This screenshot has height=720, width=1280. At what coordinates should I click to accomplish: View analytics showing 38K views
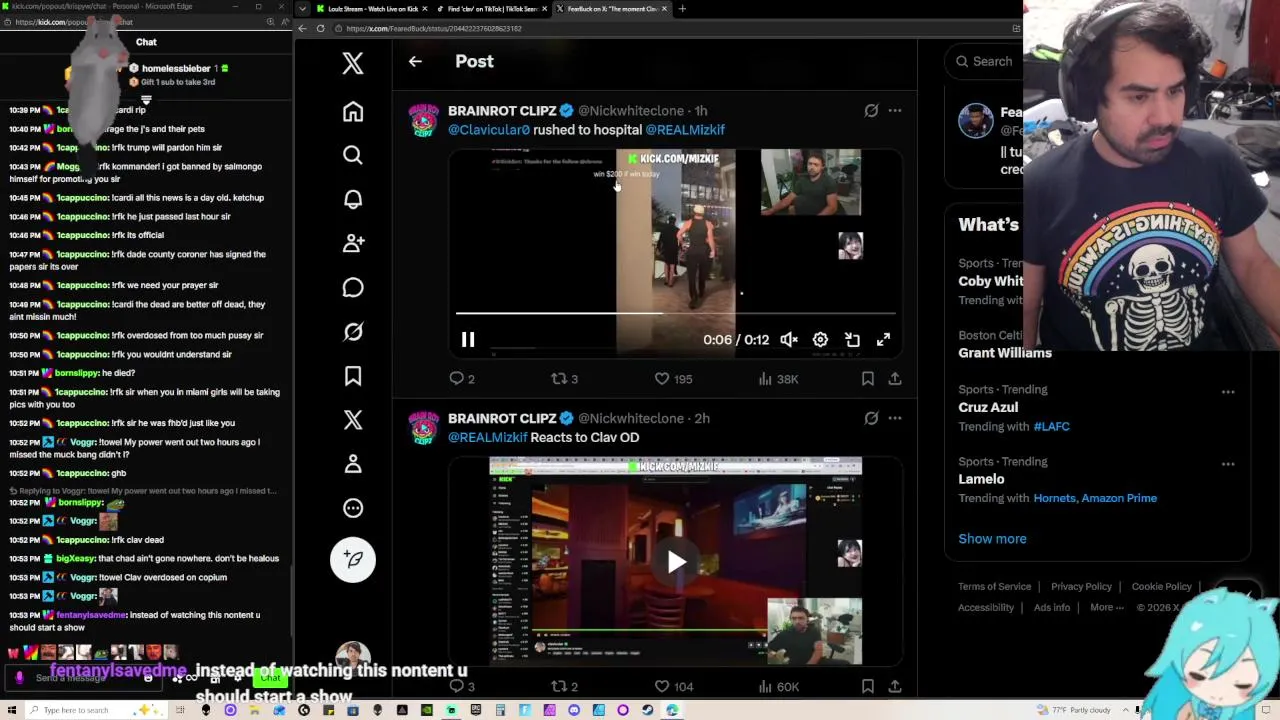(777, 379)
